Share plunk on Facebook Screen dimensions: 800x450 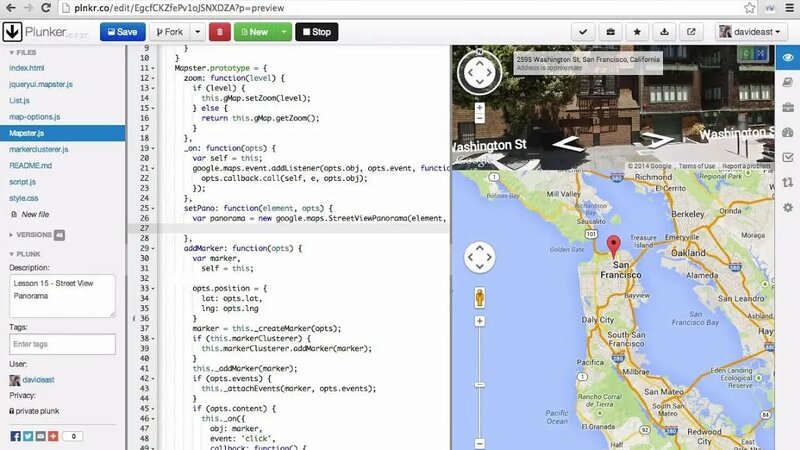click(15, 436)
